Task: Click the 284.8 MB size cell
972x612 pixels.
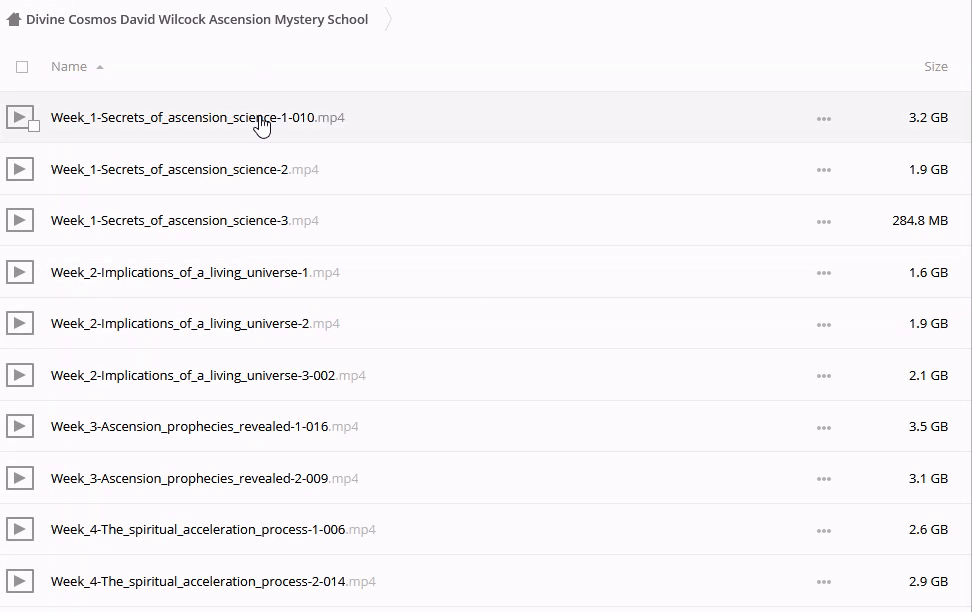Action: 919,221
